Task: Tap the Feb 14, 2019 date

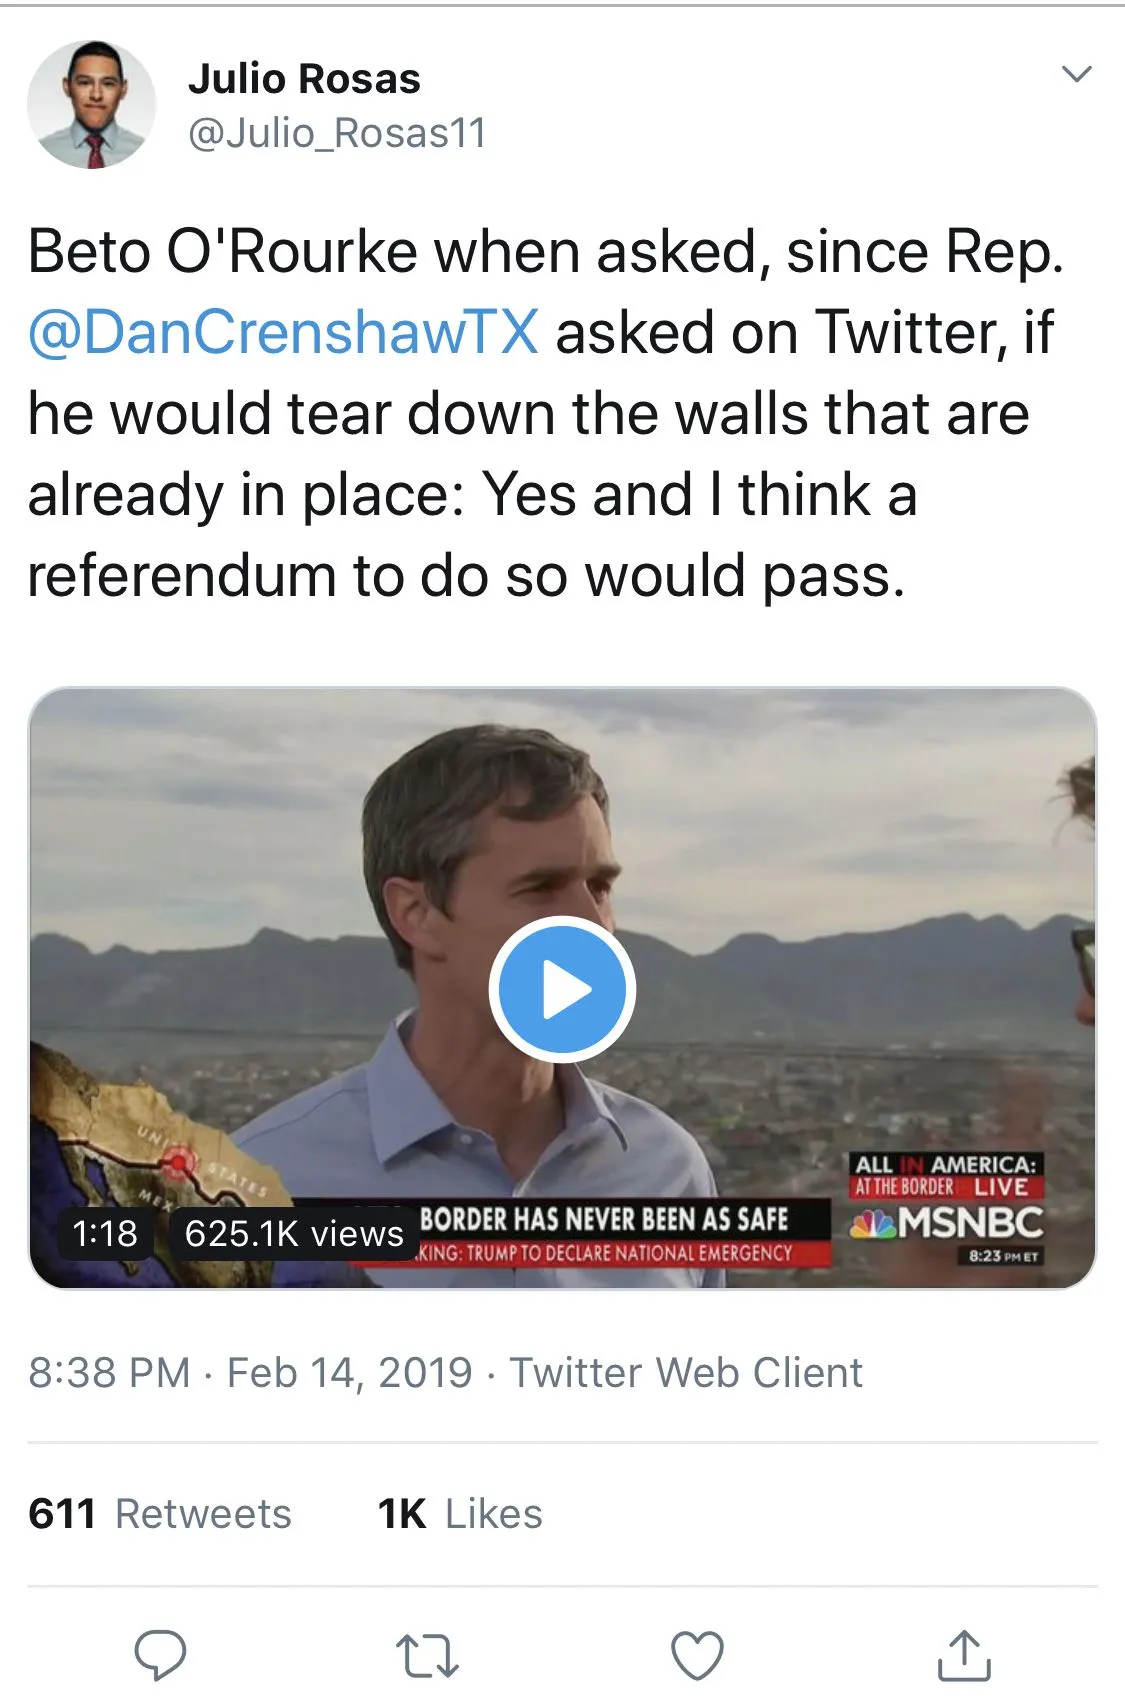Action: click(349, 1373)
